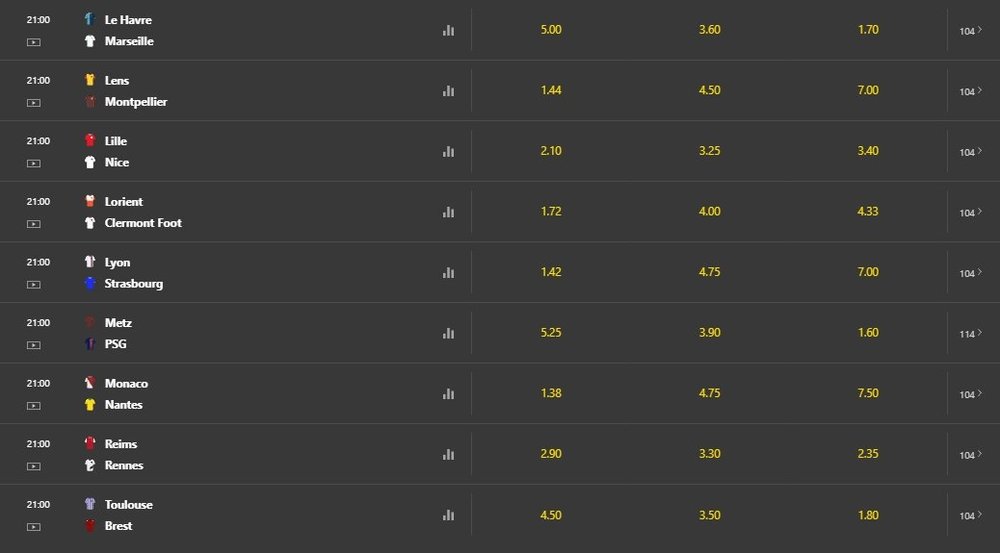This screenshot has width=1000, height=553.
Task: Open statistics icon for Lens vs Montpellier
Action: (x=448, y=91)
